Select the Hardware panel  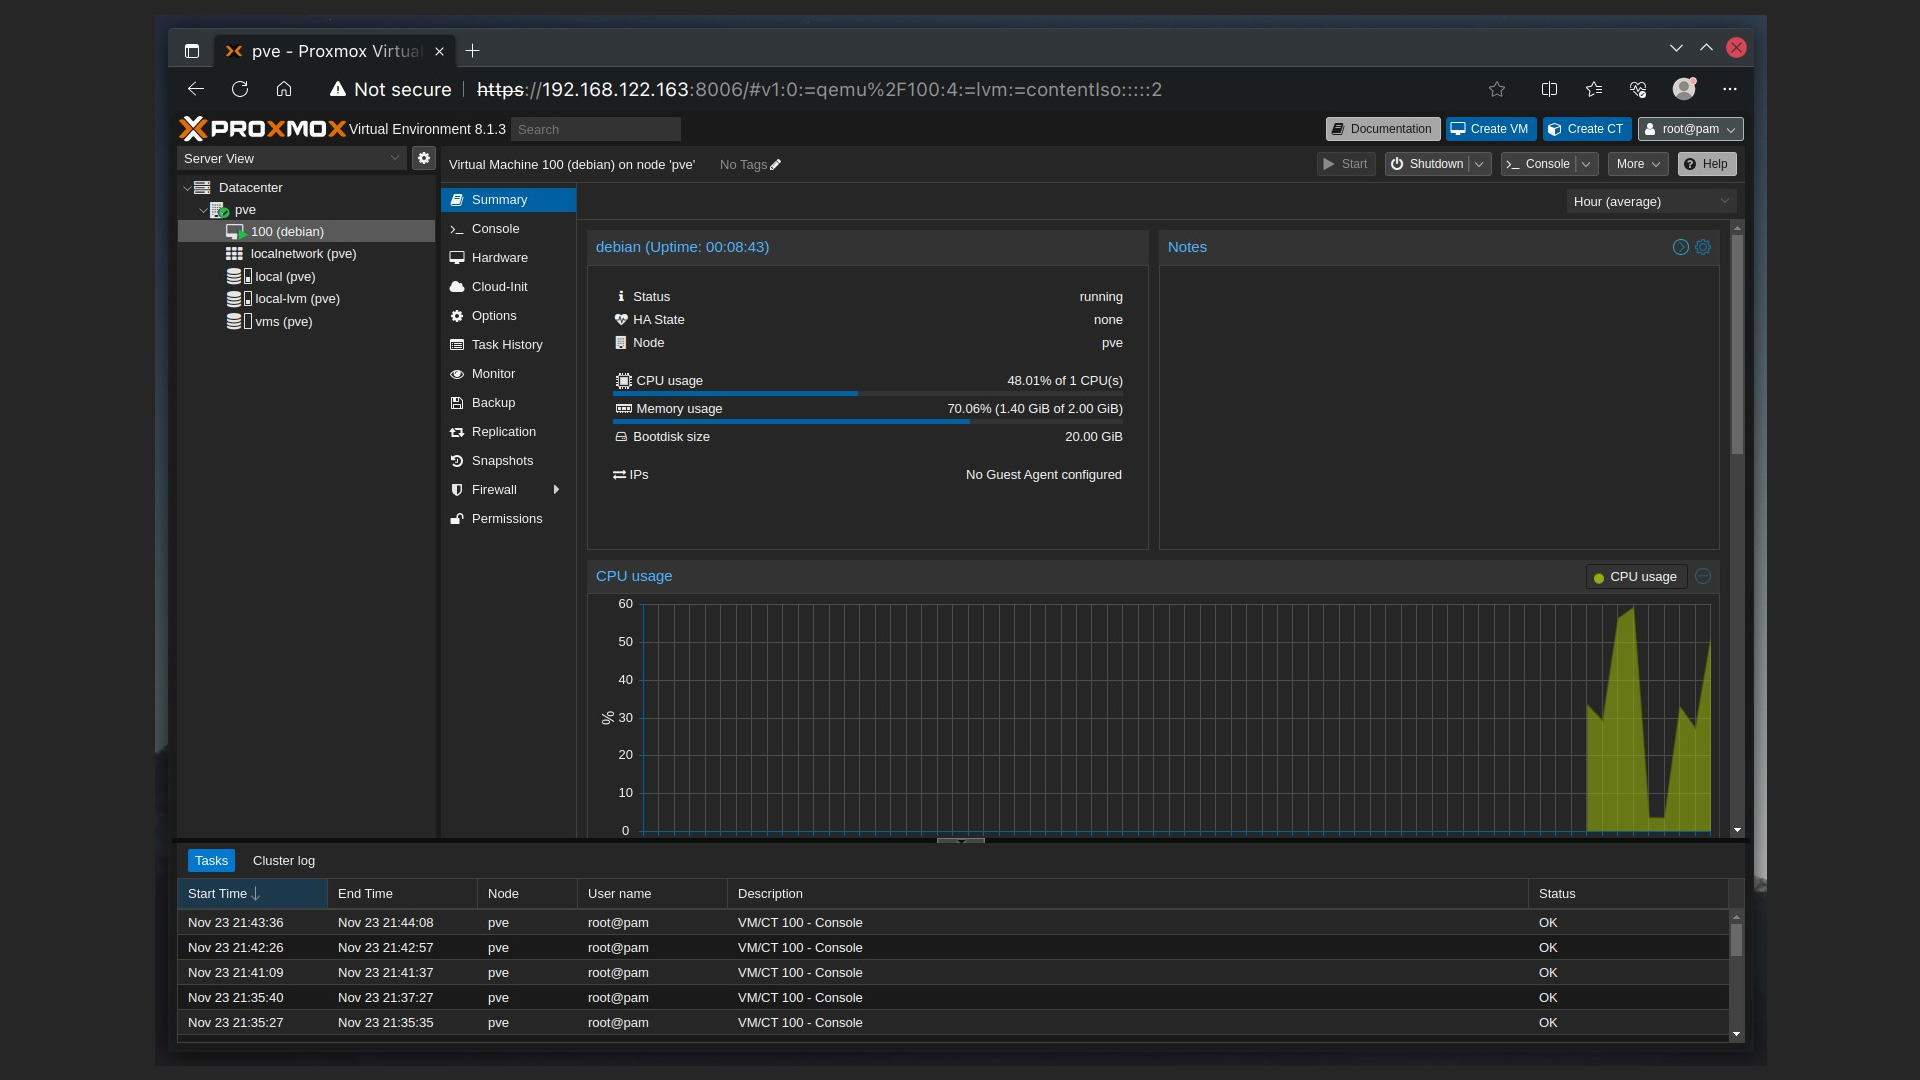[x=500, y=257]
